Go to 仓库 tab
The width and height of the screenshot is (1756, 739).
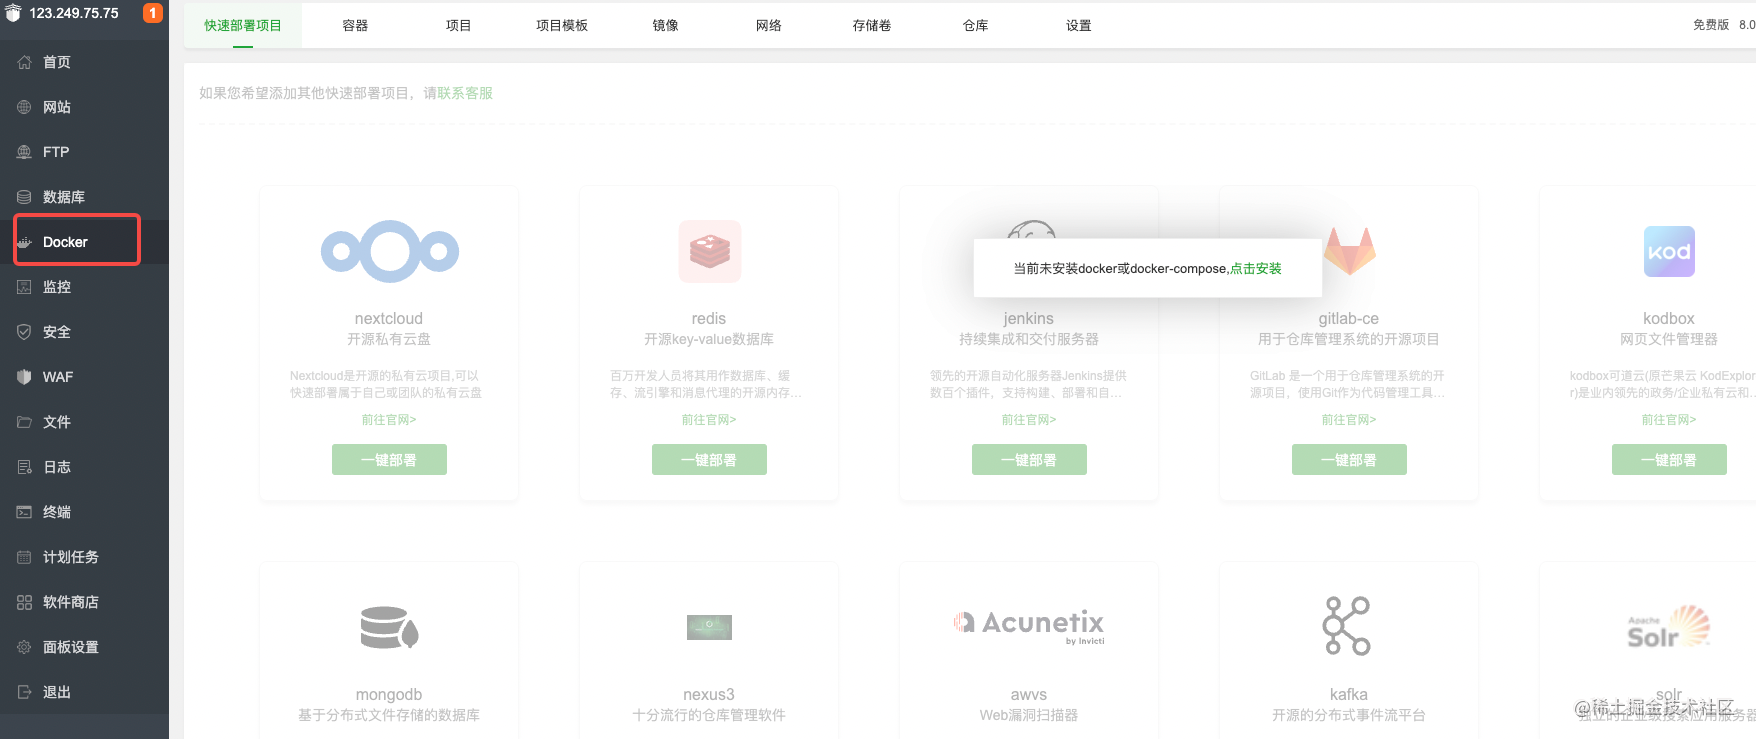point(975,25)
